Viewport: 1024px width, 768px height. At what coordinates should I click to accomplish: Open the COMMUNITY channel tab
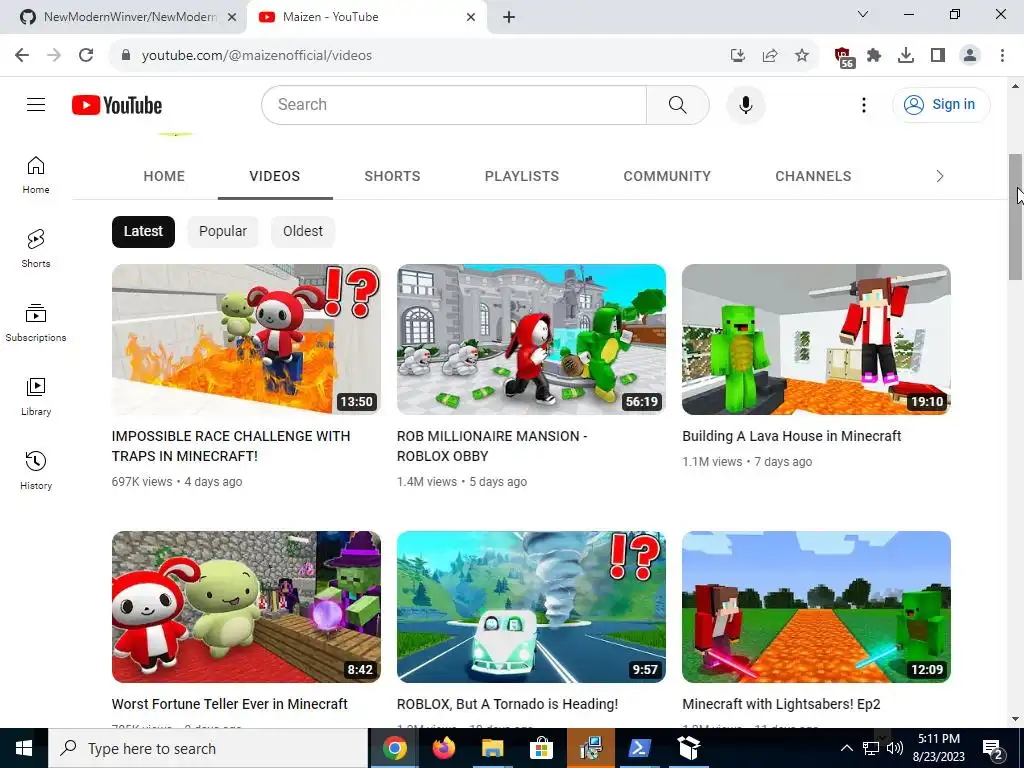click(x=667, y=176)
